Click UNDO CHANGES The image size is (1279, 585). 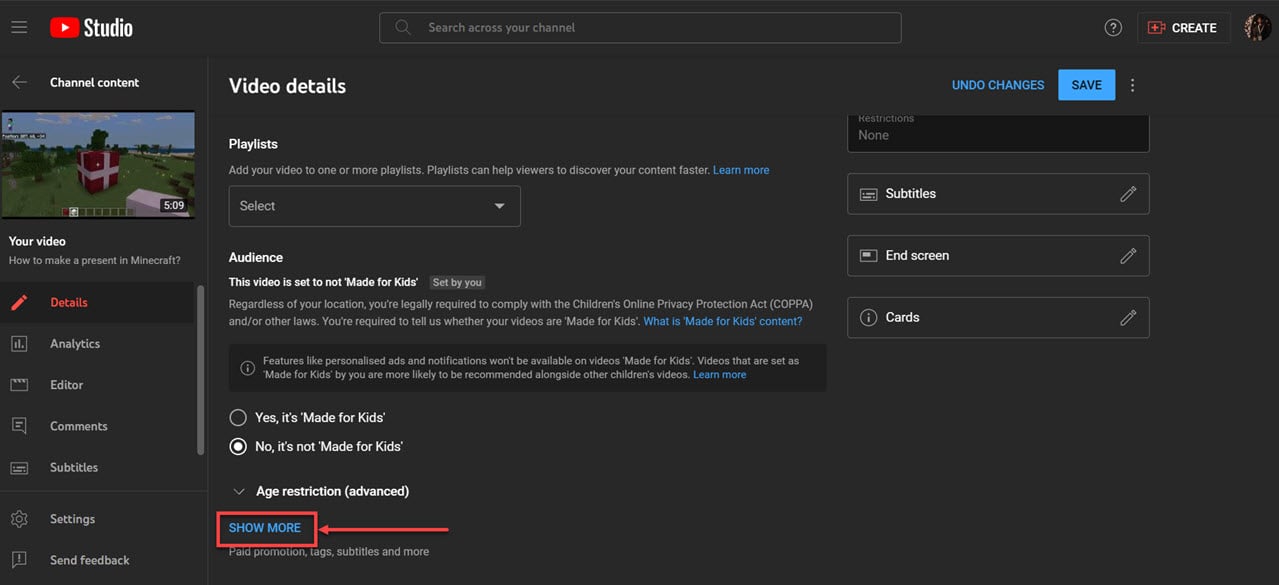[x=997, y=85]
